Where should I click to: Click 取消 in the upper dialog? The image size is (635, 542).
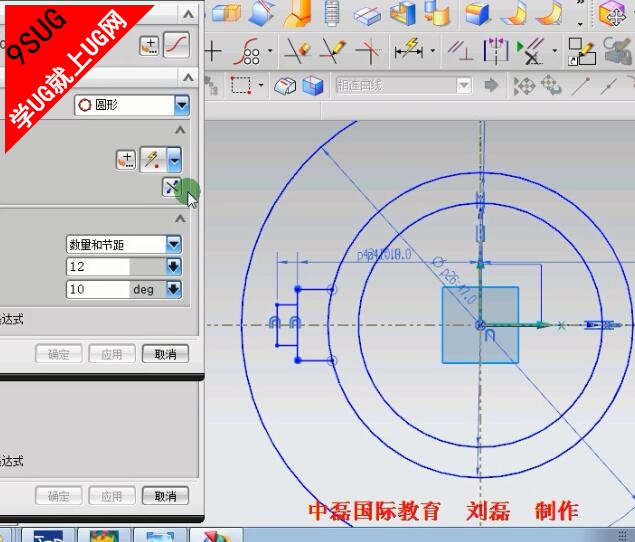165,354
